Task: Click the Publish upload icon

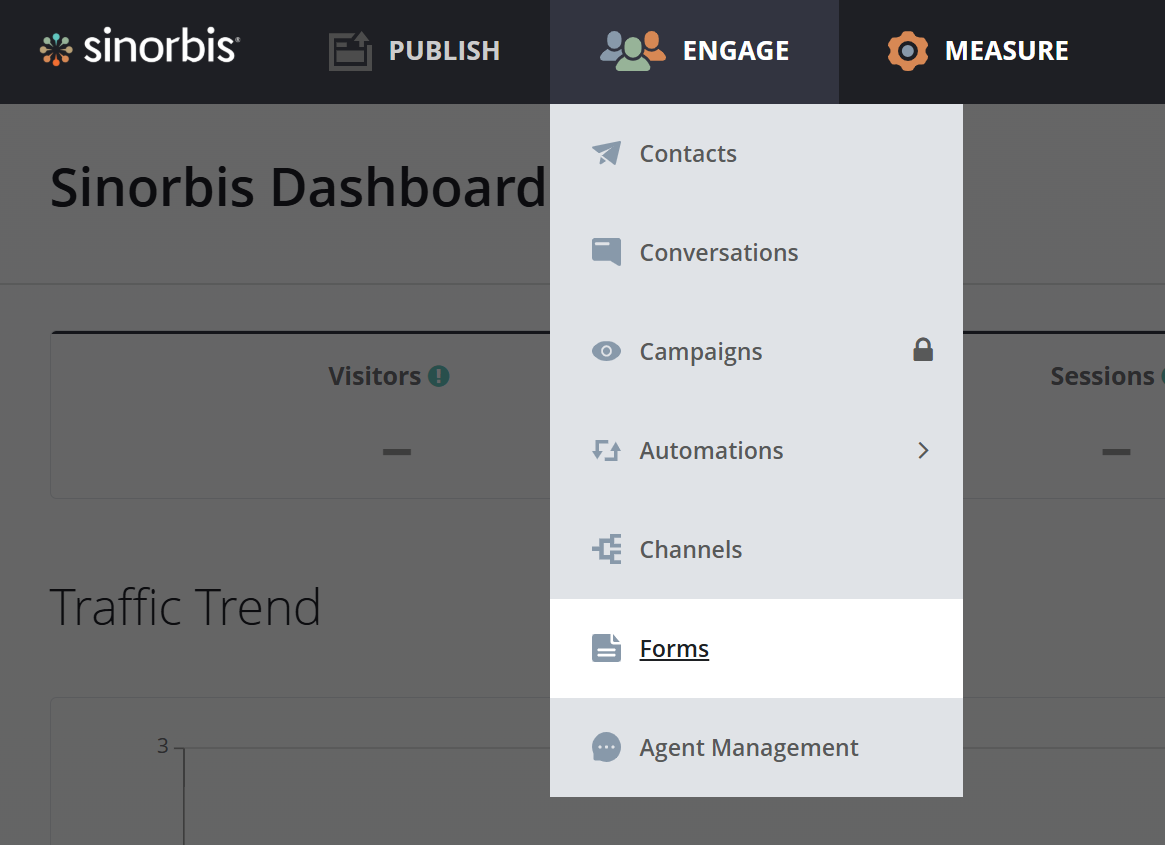Action: point(350,50)
